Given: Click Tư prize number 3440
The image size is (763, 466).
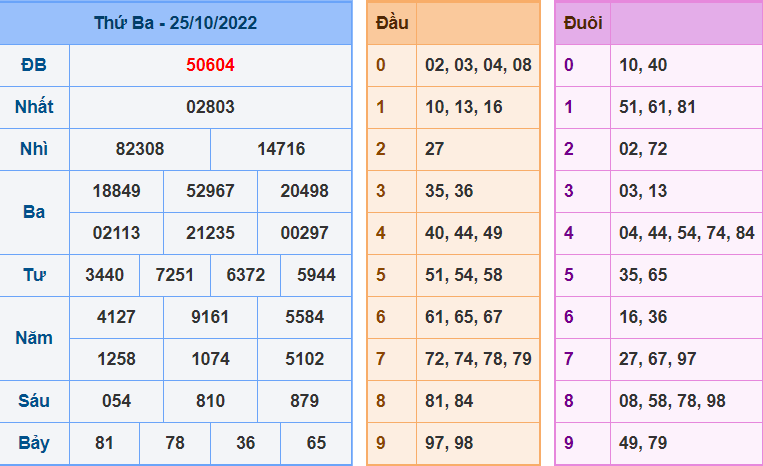Looking at the screenshot, I should click(105, 275).
